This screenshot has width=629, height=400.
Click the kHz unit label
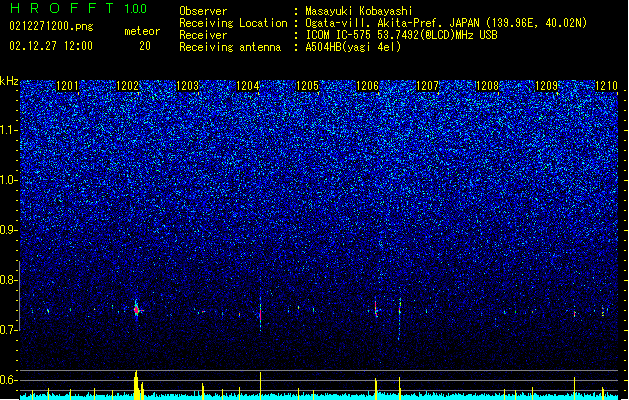point(9,81)
